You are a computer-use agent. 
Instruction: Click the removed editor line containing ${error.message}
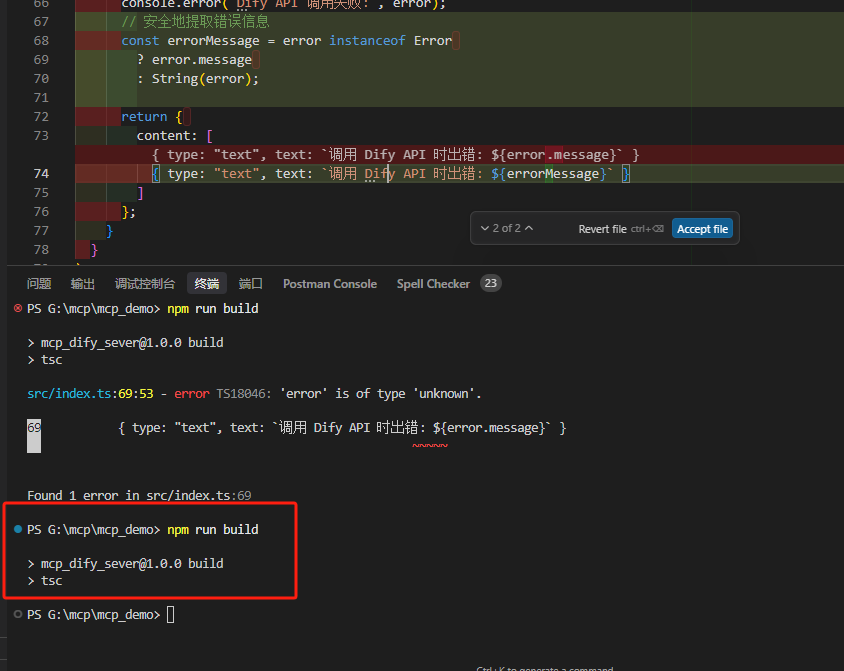tap(396, 154)
